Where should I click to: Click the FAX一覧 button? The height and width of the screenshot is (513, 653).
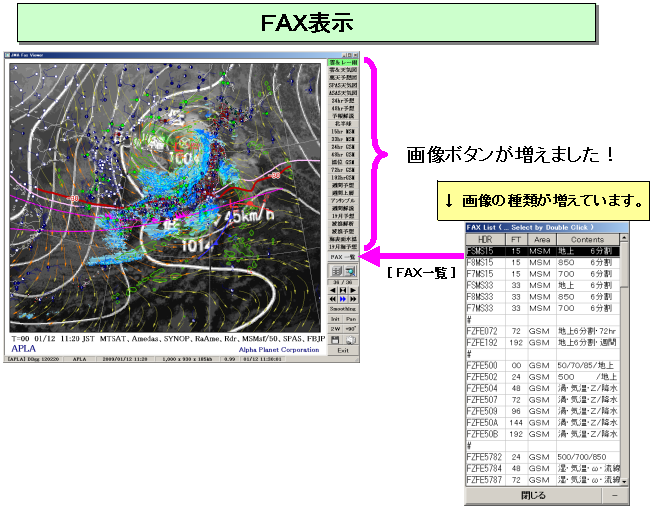[x=343, y=257]
